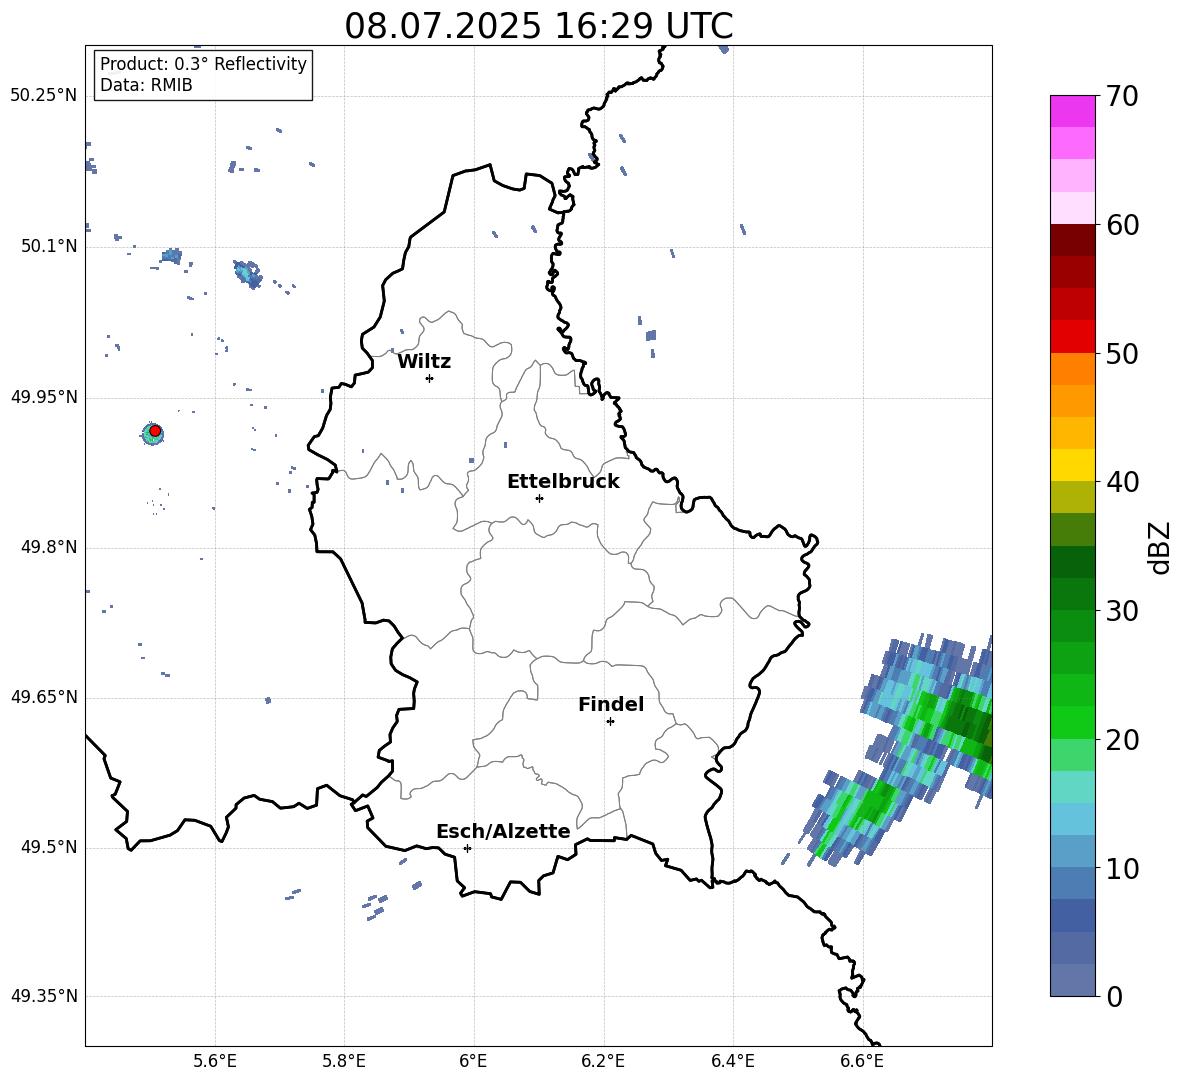Click the orange colorbar segment below 50
1184x1081 pixels.
click(x=1072, y=369)
